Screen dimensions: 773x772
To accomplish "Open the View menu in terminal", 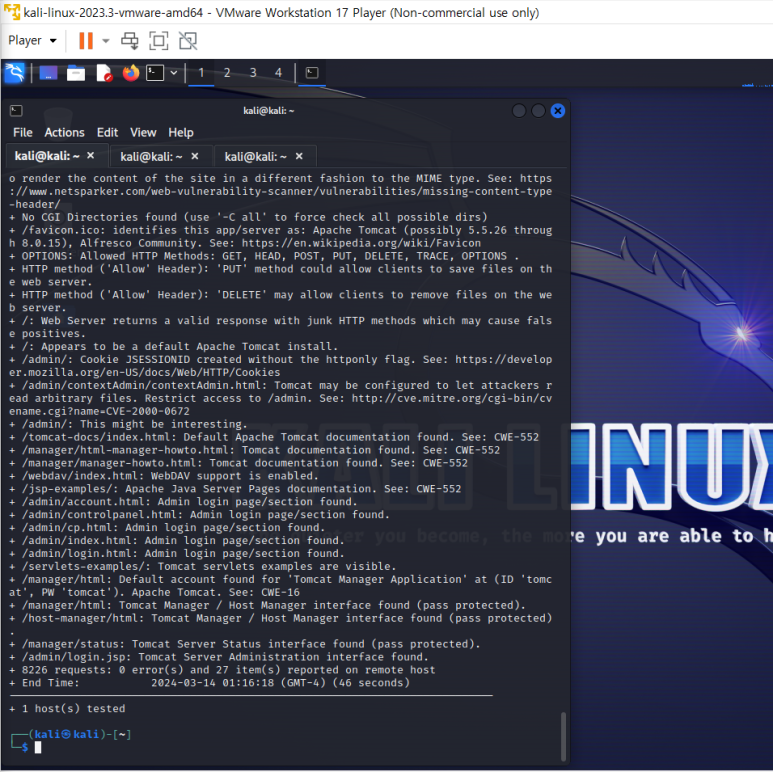I will 143,133.
